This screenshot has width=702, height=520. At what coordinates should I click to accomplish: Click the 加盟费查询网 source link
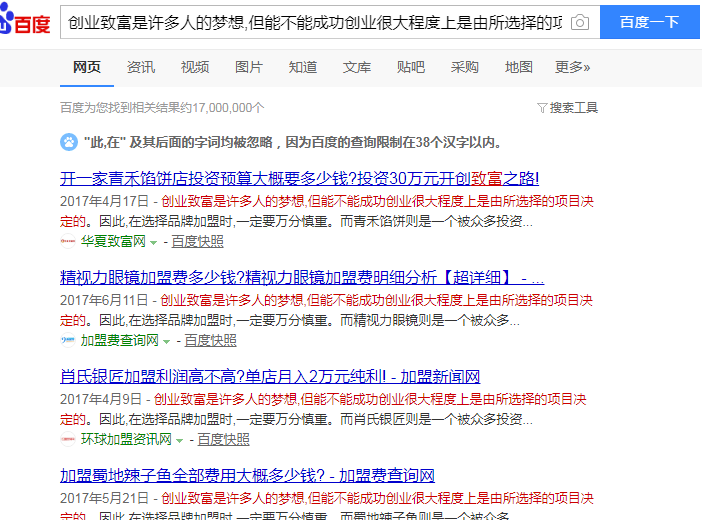pos(120,340)
